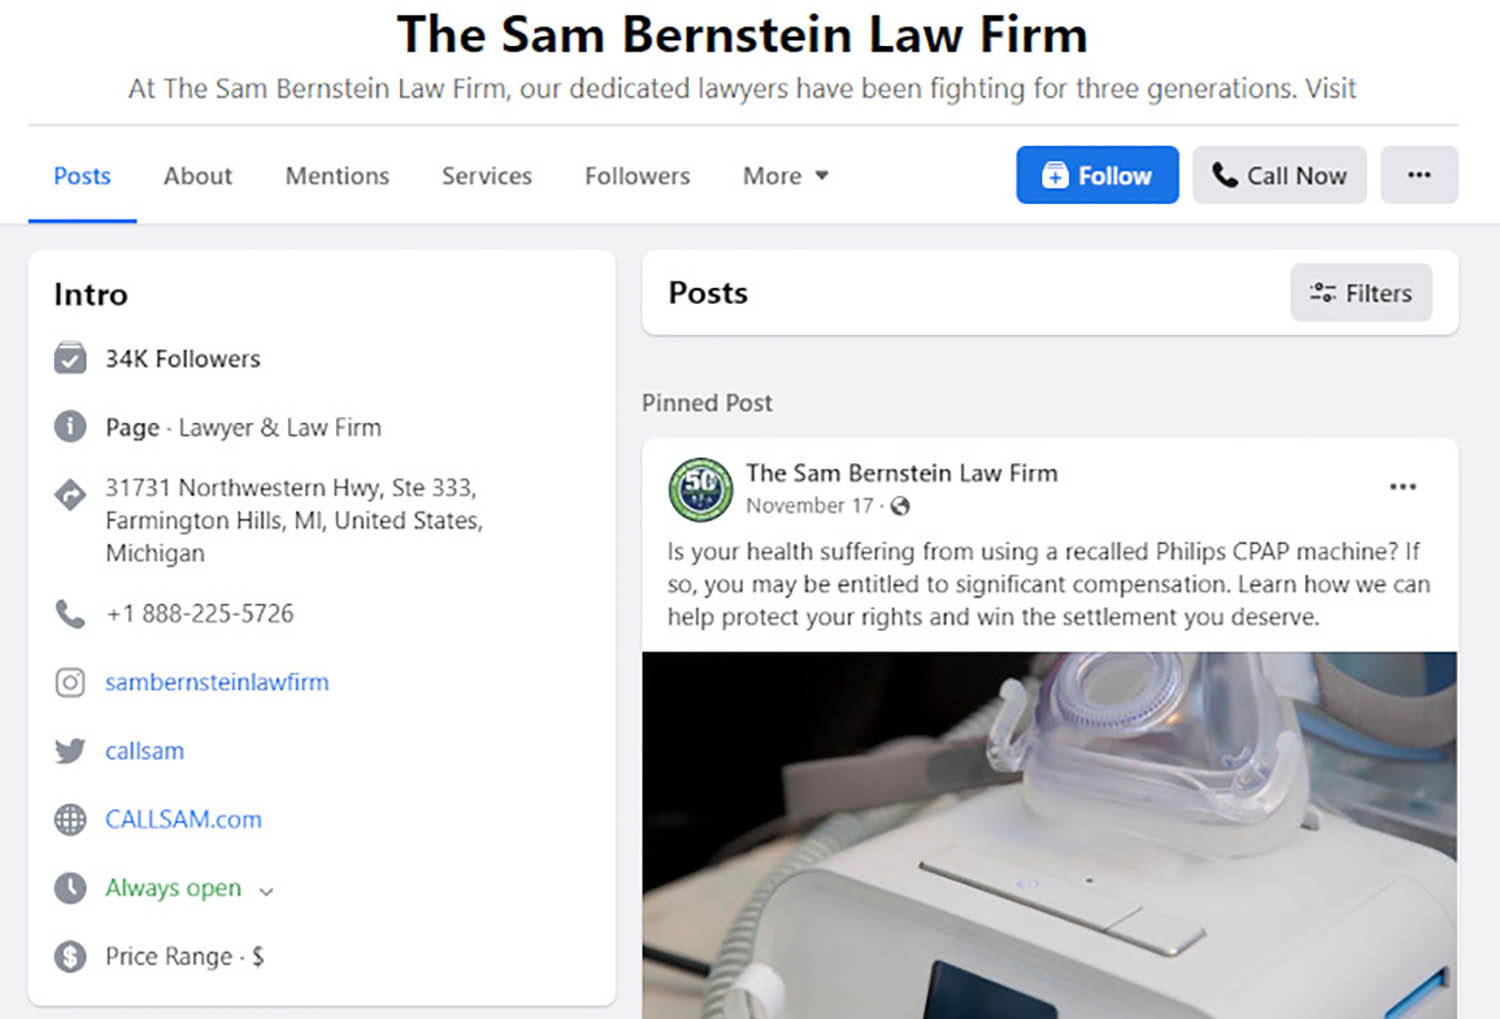Click the phone icon in Intro

(70, 613)
